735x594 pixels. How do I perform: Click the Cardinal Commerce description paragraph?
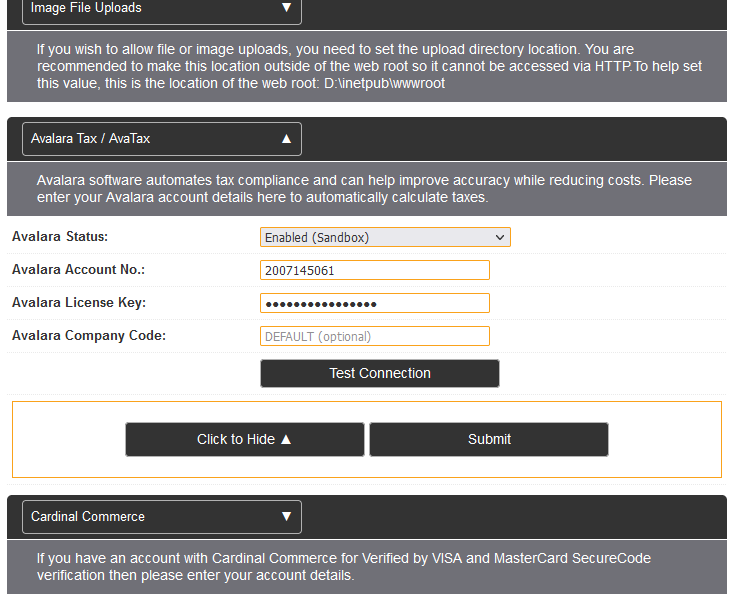click(x=344, y=567)
